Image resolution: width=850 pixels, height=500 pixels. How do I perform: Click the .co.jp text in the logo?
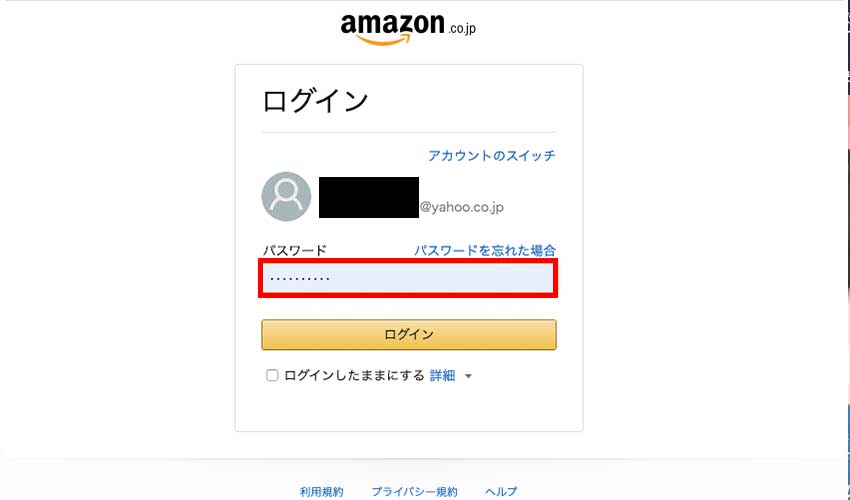point(462,28)
